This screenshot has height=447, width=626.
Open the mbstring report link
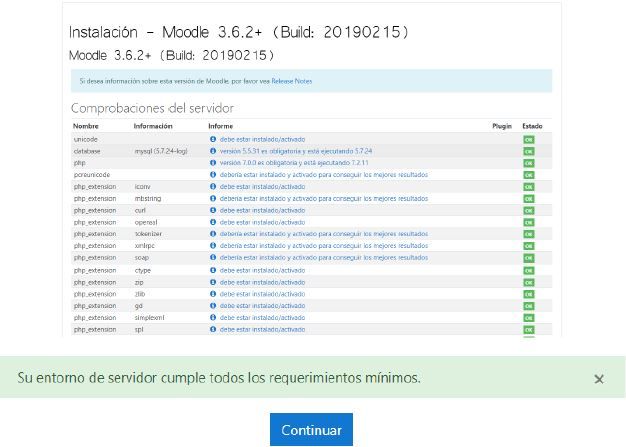pos(324,198)
